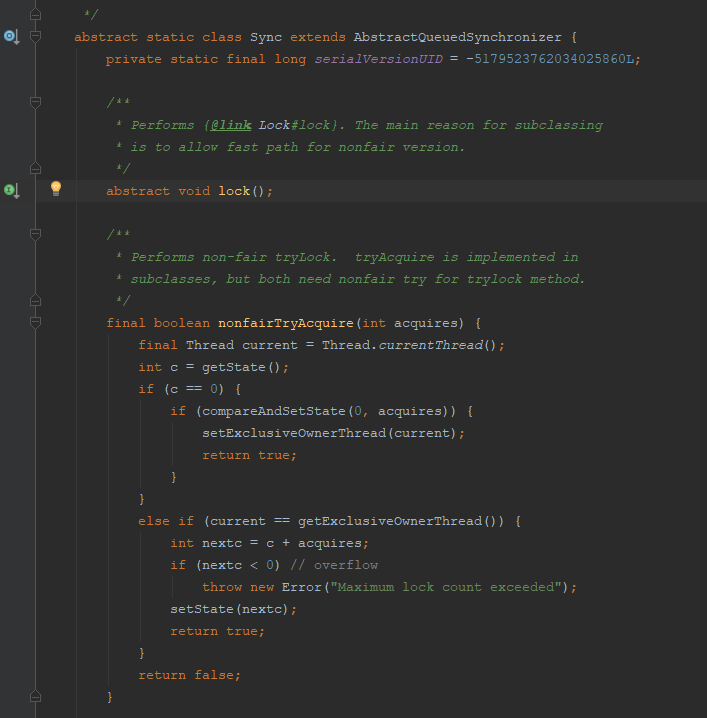Place cursor on lock method name
Image resolution: width=707 pixels, height=718 pixels.
[233, 190]
